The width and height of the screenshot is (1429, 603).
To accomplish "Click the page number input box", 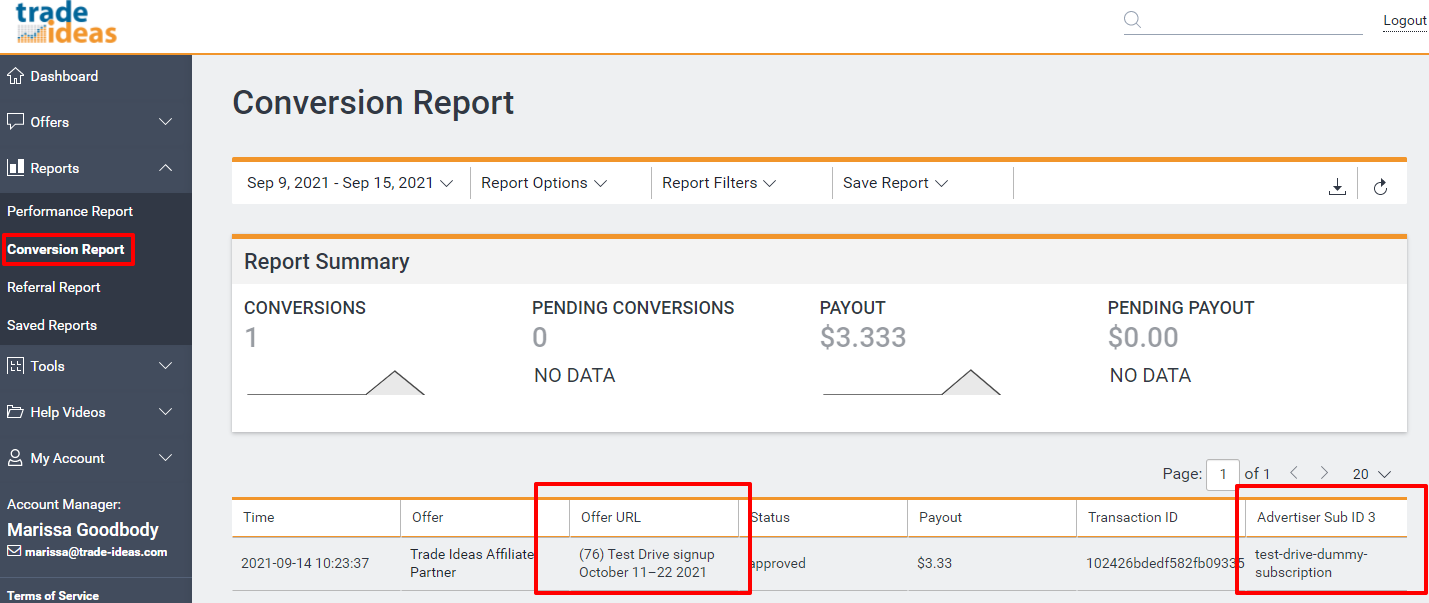I will tap(1223, 474).
